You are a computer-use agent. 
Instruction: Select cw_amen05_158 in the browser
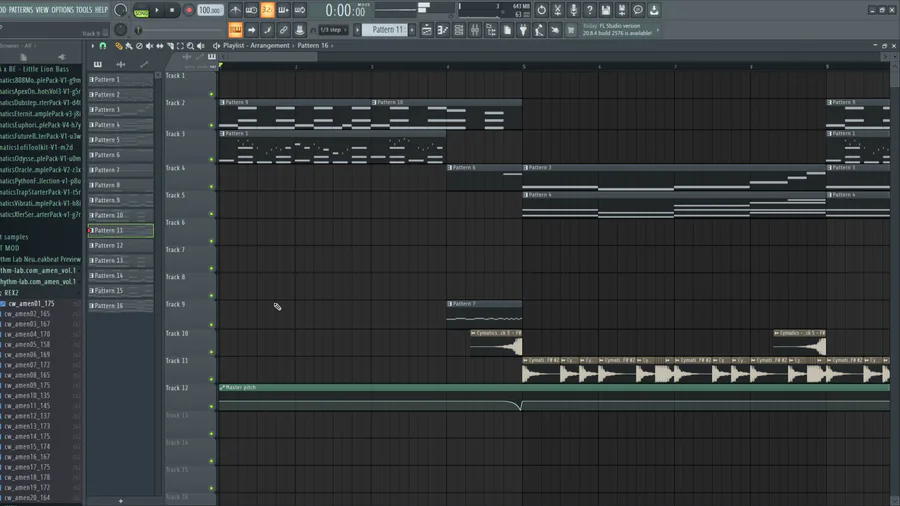tap(27, 345)
